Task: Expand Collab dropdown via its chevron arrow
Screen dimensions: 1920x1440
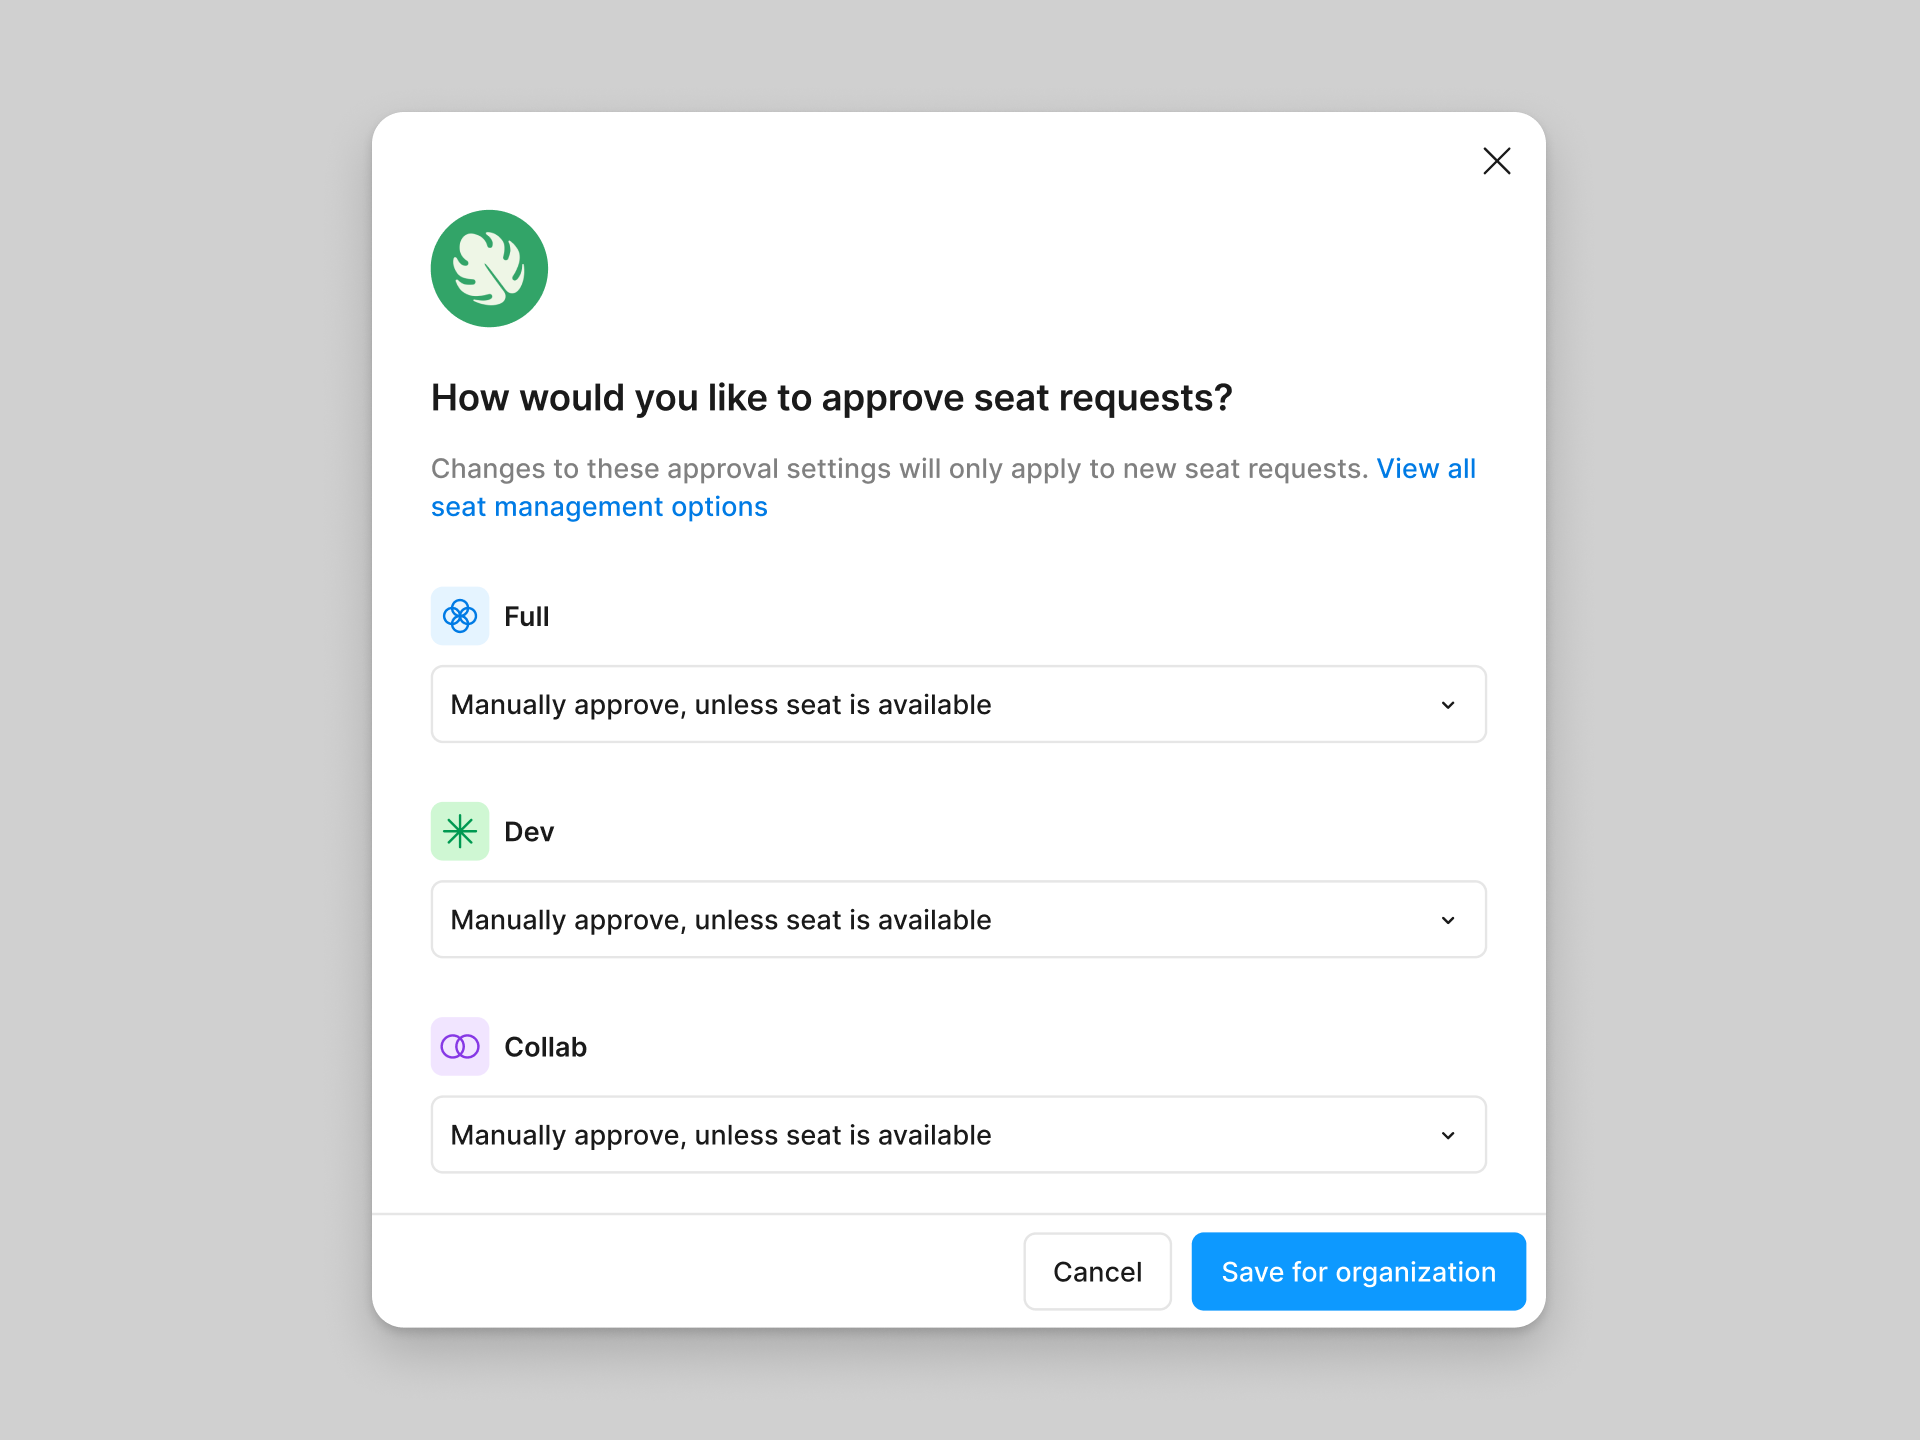Action: click(1448, 1135)
